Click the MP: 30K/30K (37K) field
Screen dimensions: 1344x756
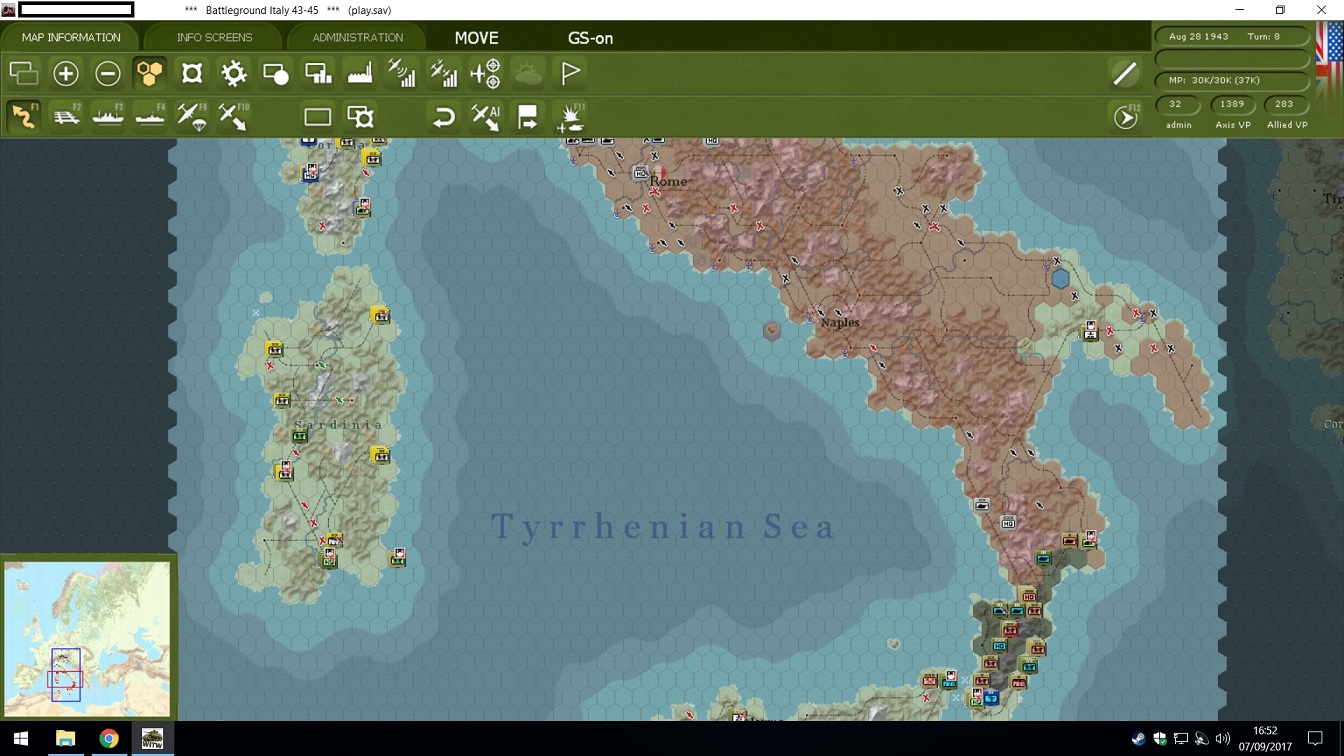coord(1232,80)
